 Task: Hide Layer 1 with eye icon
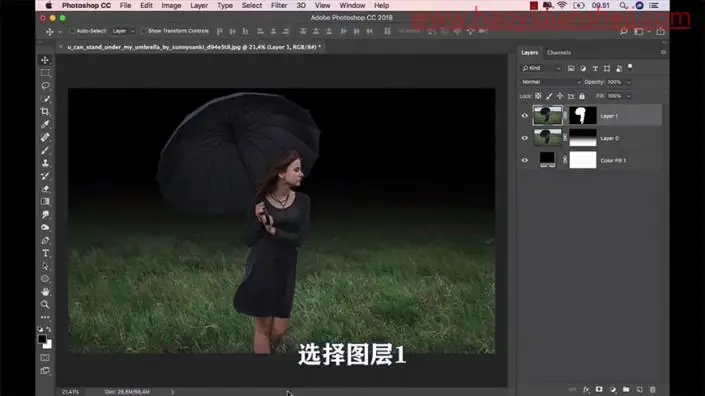click(x=525, y=116)
